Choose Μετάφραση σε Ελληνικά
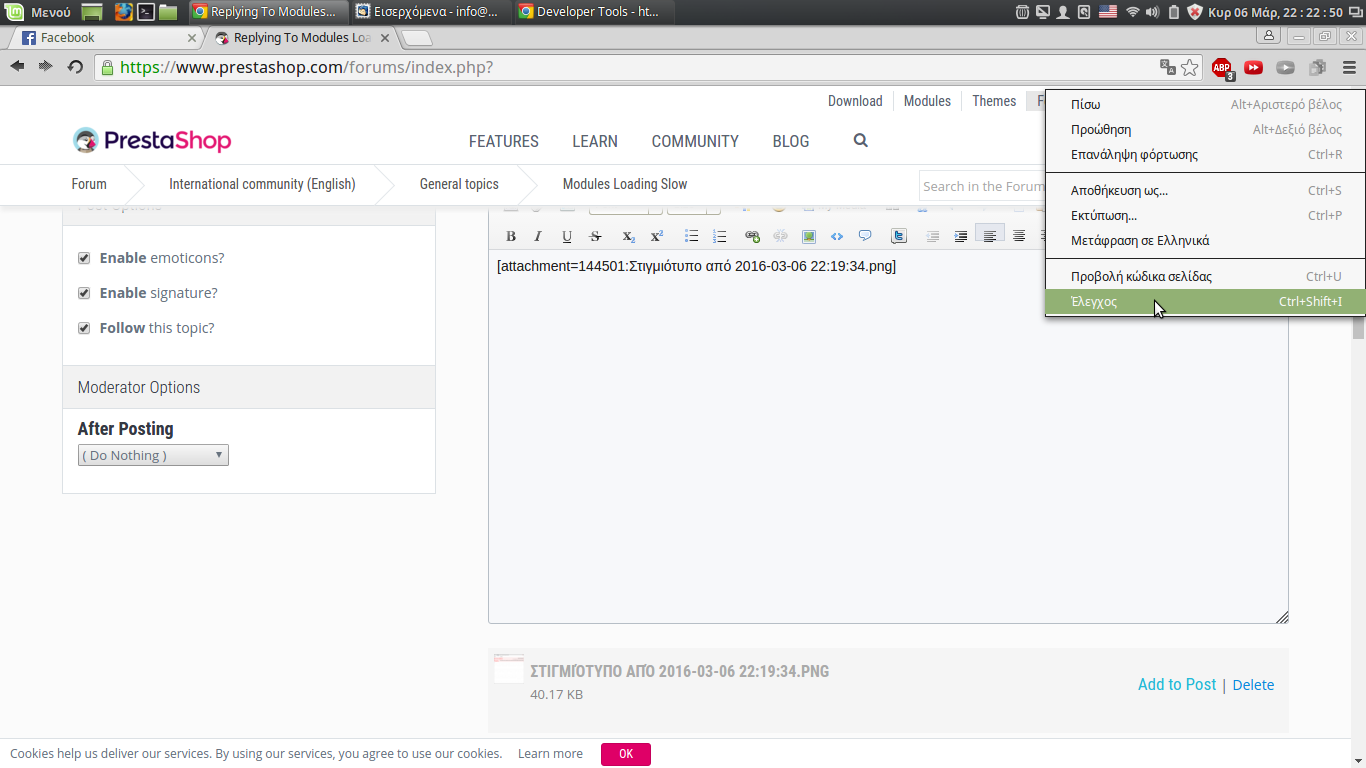 1205,240
